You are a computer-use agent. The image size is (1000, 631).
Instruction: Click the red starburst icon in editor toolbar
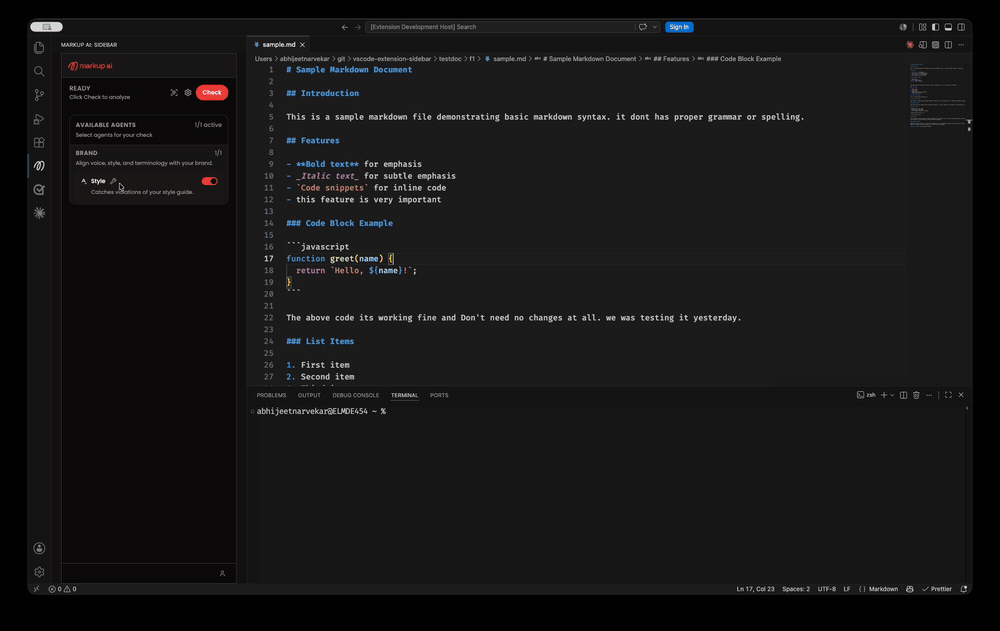click(910, 45)
